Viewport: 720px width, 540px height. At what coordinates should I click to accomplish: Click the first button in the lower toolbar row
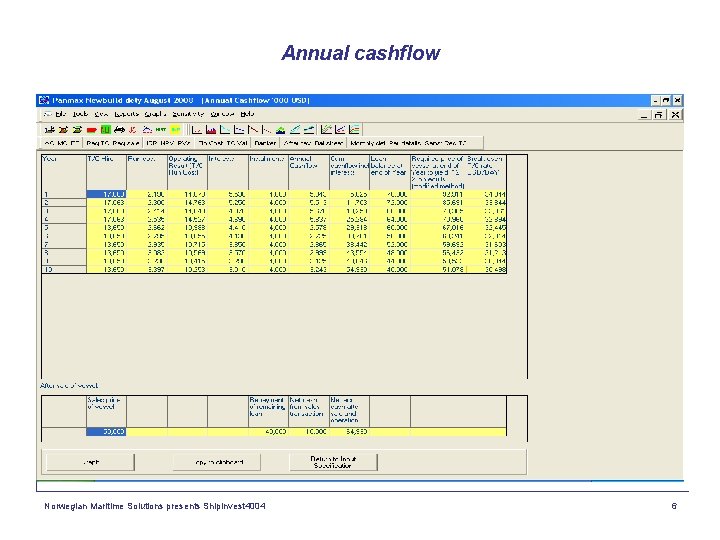pos(62,143)
